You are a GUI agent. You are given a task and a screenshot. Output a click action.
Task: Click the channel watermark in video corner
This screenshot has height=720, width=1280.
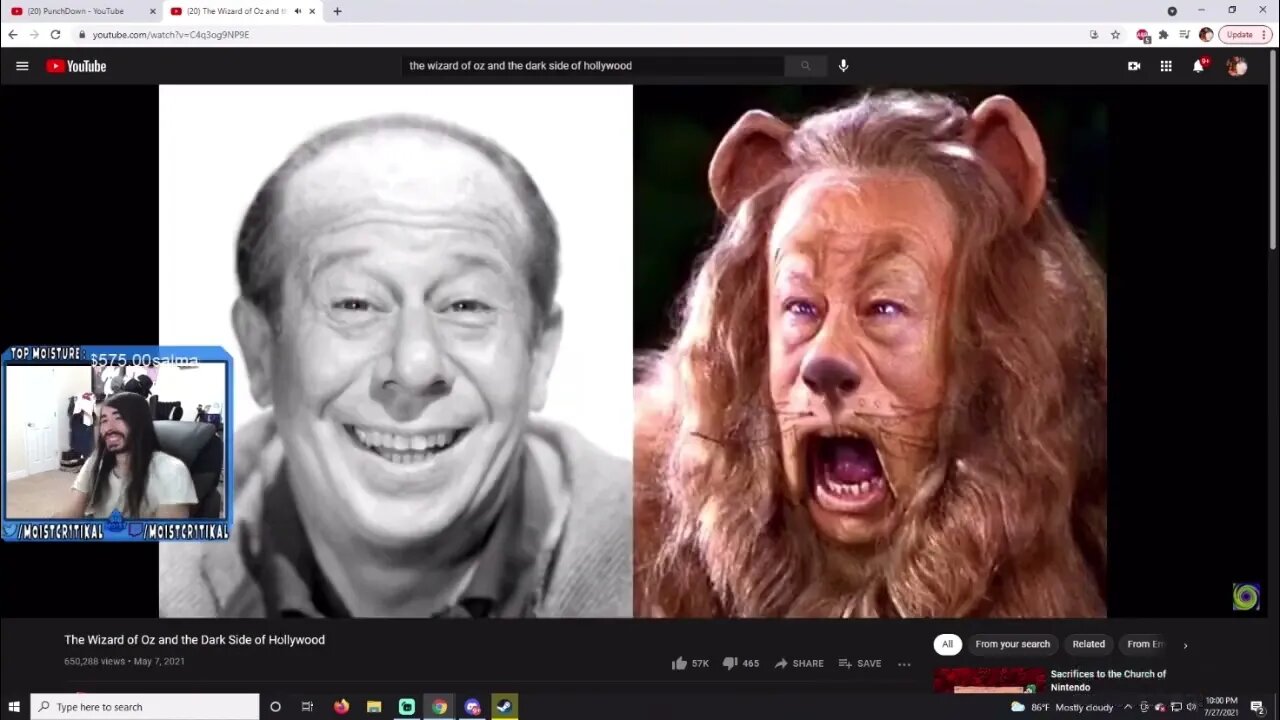(1246, 597)
